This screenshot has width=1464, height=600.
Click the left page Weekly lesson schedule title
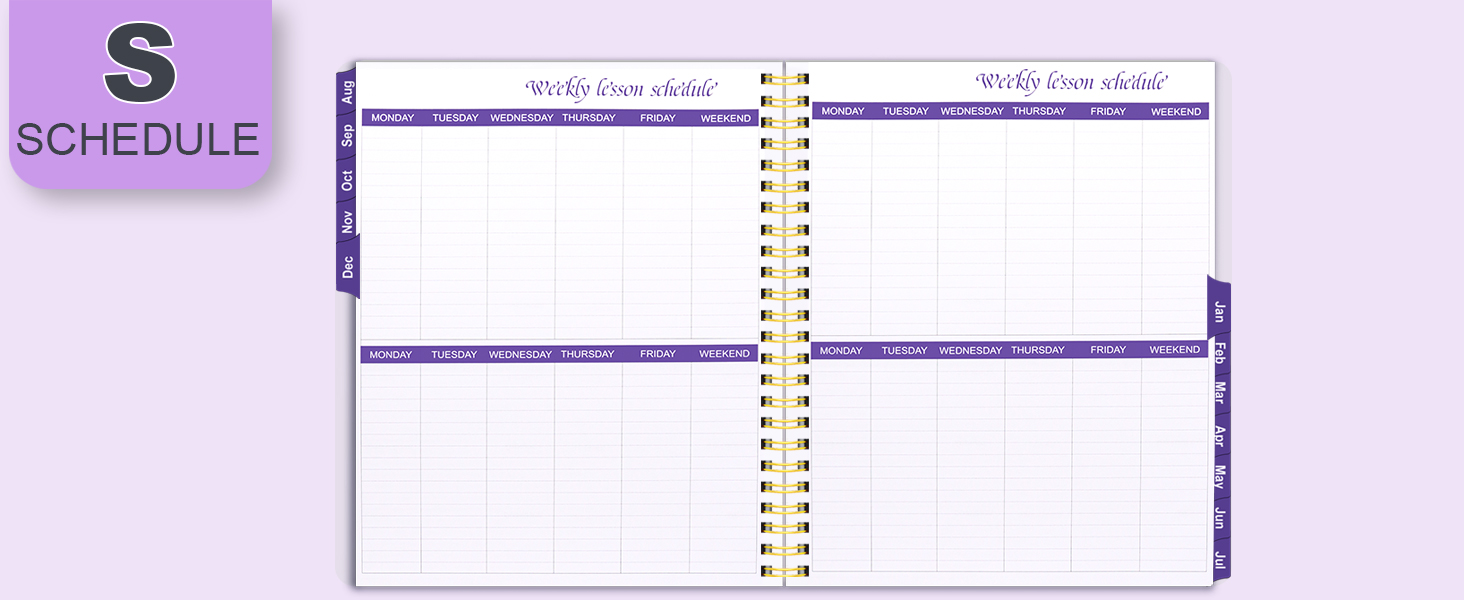(622, 88)
